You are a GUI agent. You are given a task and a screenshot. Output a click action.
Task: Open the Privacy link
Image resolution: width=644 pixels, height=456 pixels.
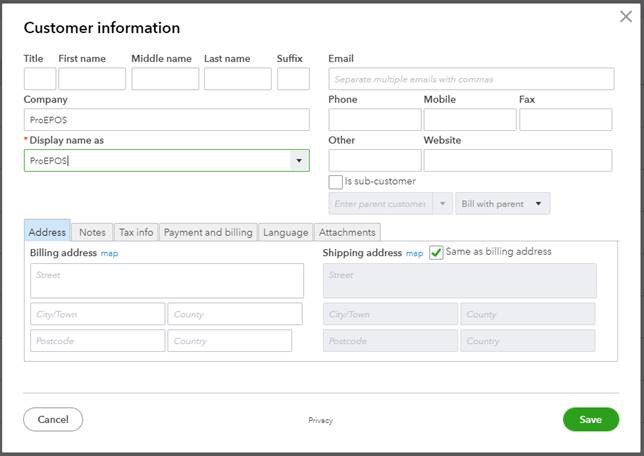(x=320, y=420)
